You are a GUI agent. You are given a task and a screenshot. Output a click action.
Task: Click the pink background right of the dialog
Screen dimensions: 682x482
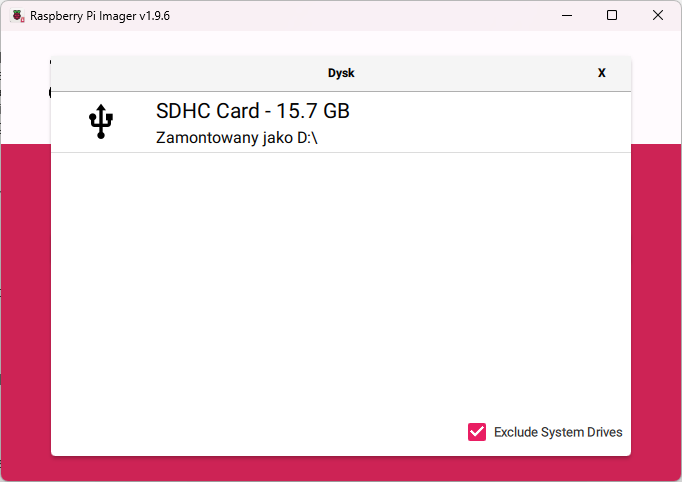click(656, 300)
